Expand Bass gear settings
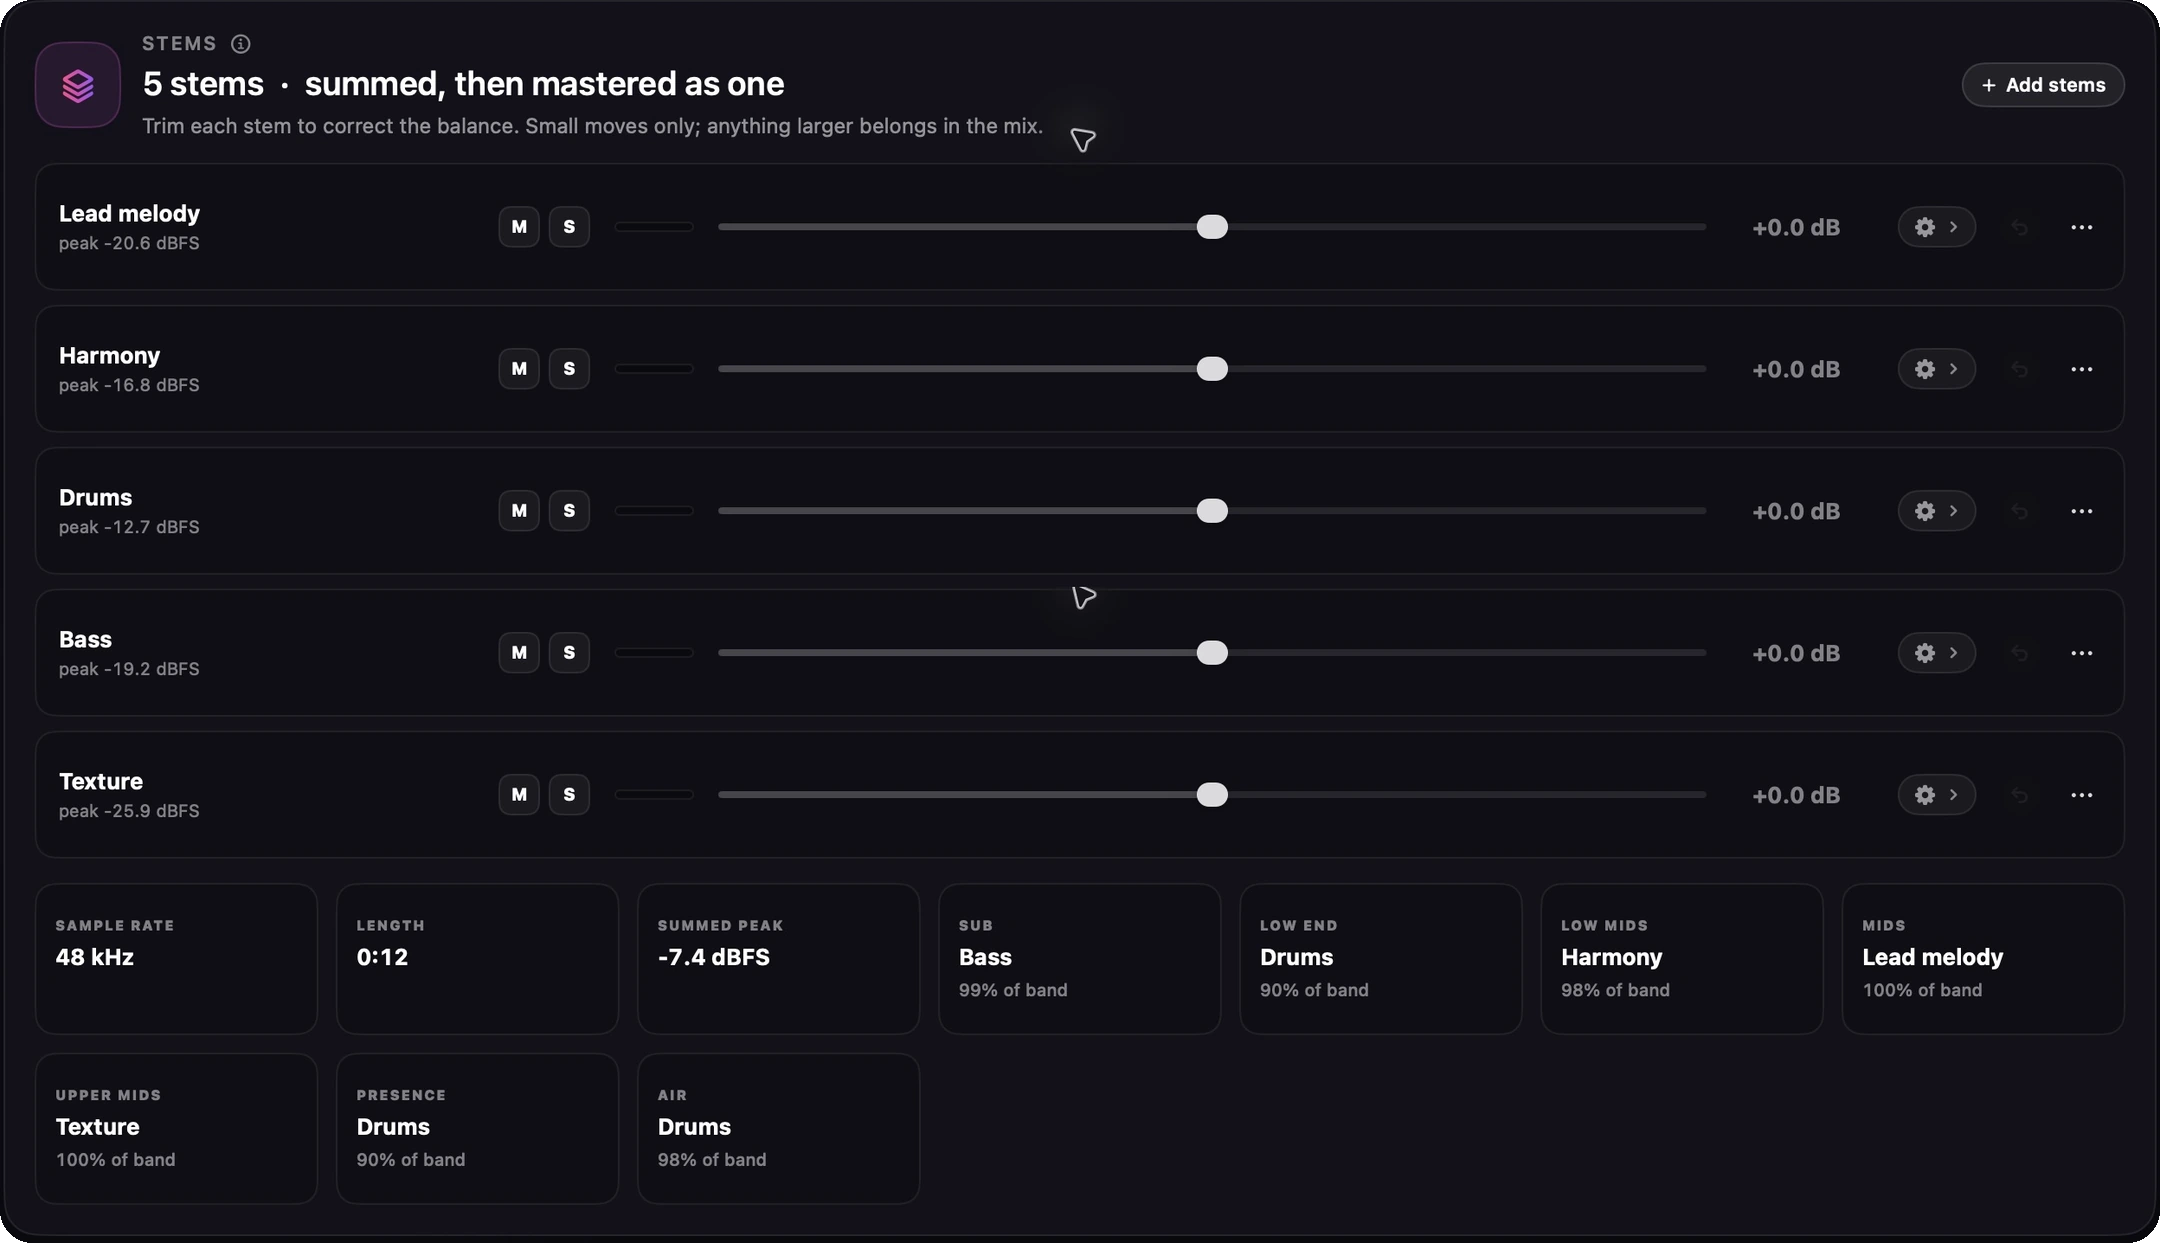Image resolution: width=2160 pixels, height=1243 pixels. click(1937, 653)
